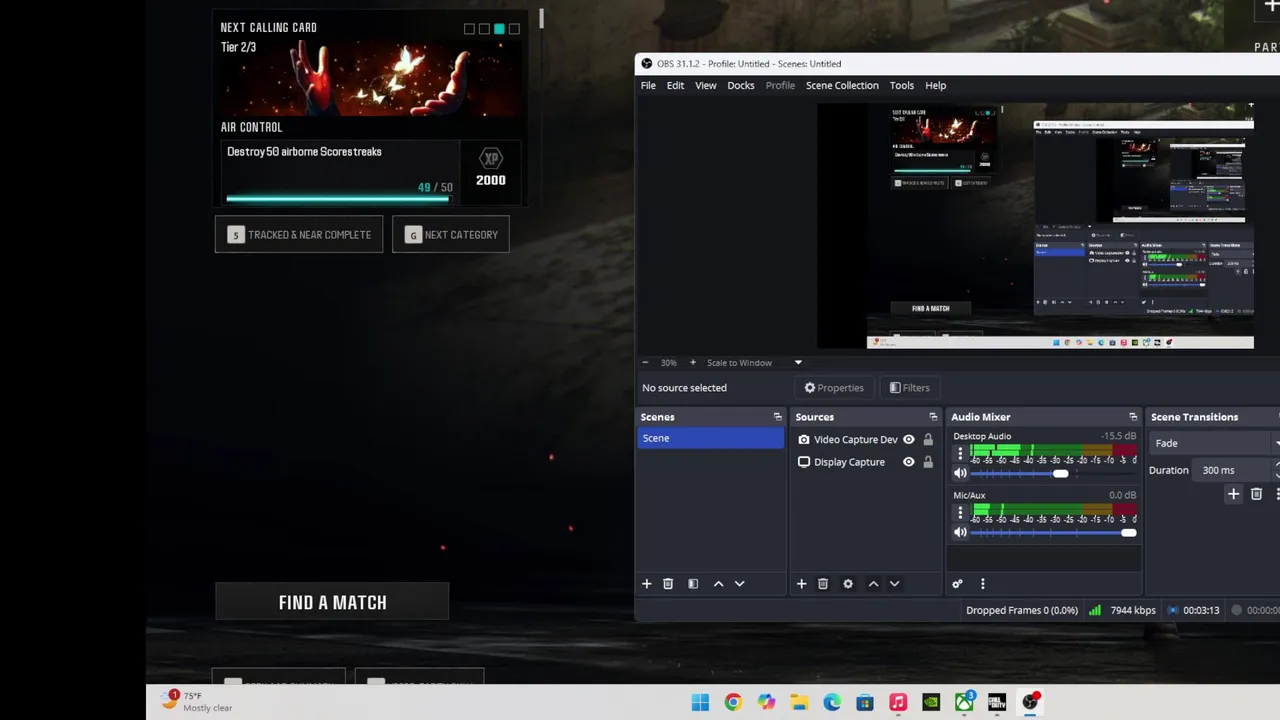Open Mic/Aux three-dot options
Image resolution: width=1280 pixels, height=720 pixels.
point(960,513)
